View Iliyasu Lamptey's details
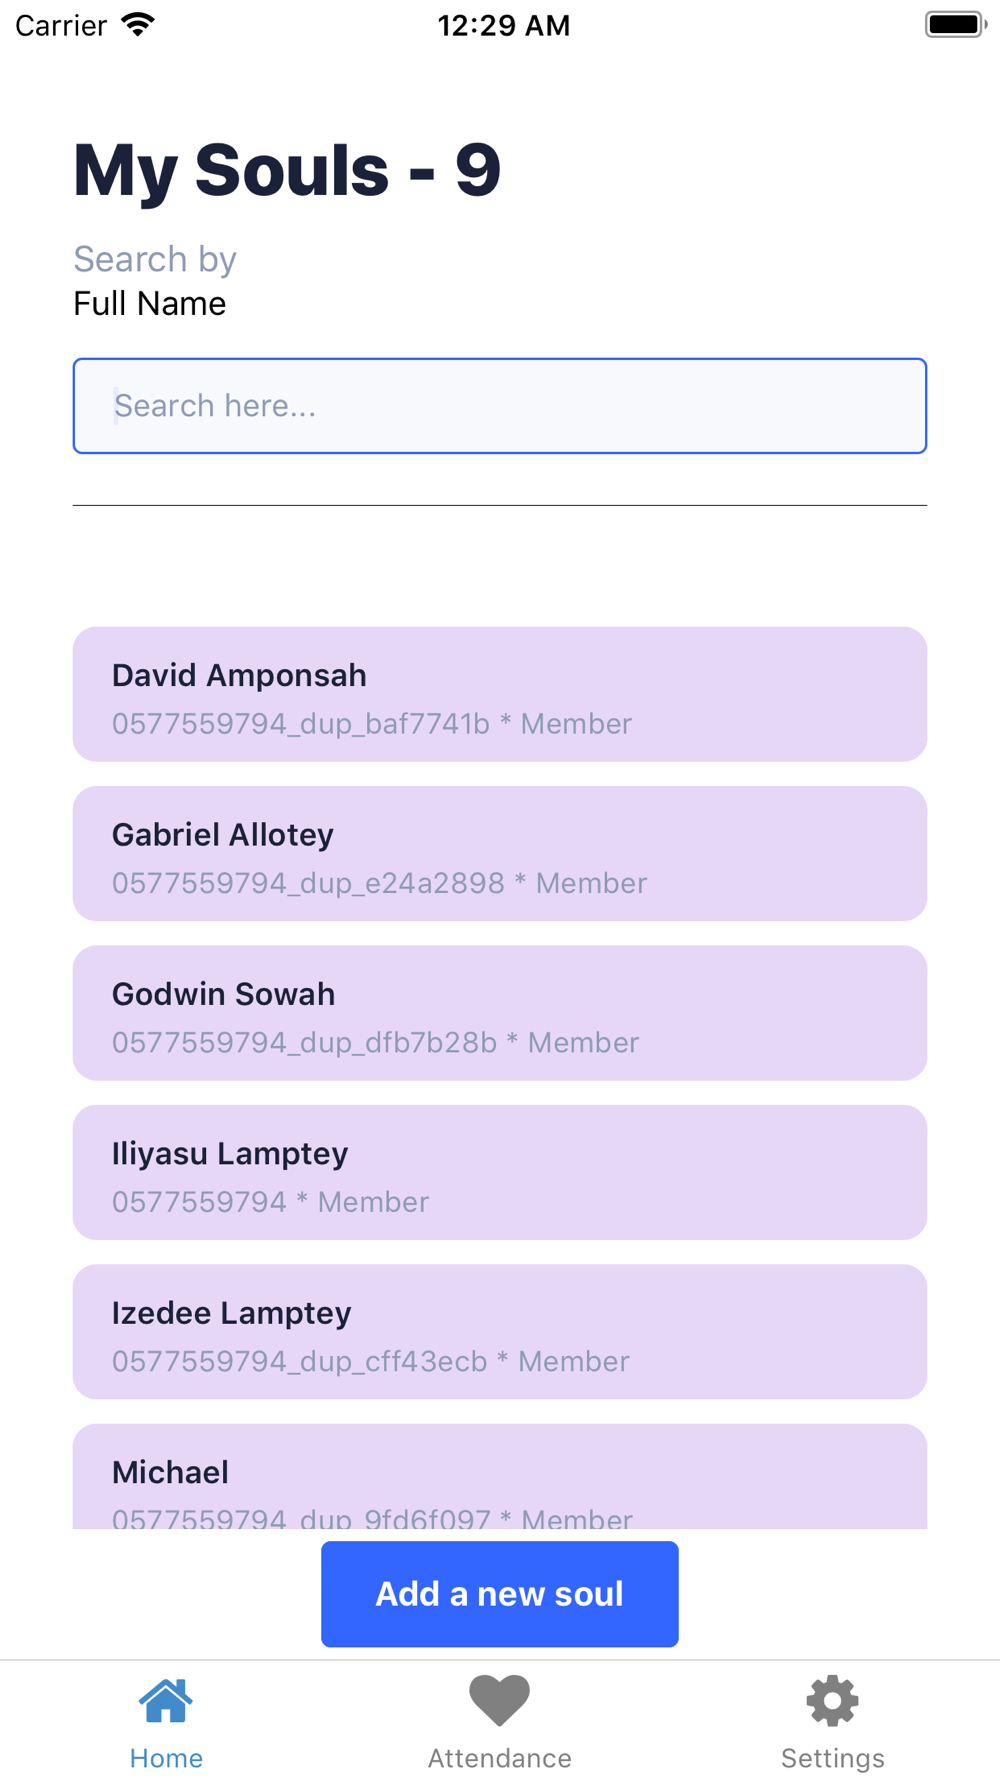Image resolution: width=1000 pixels, height=1778 pixels. 500,1172
